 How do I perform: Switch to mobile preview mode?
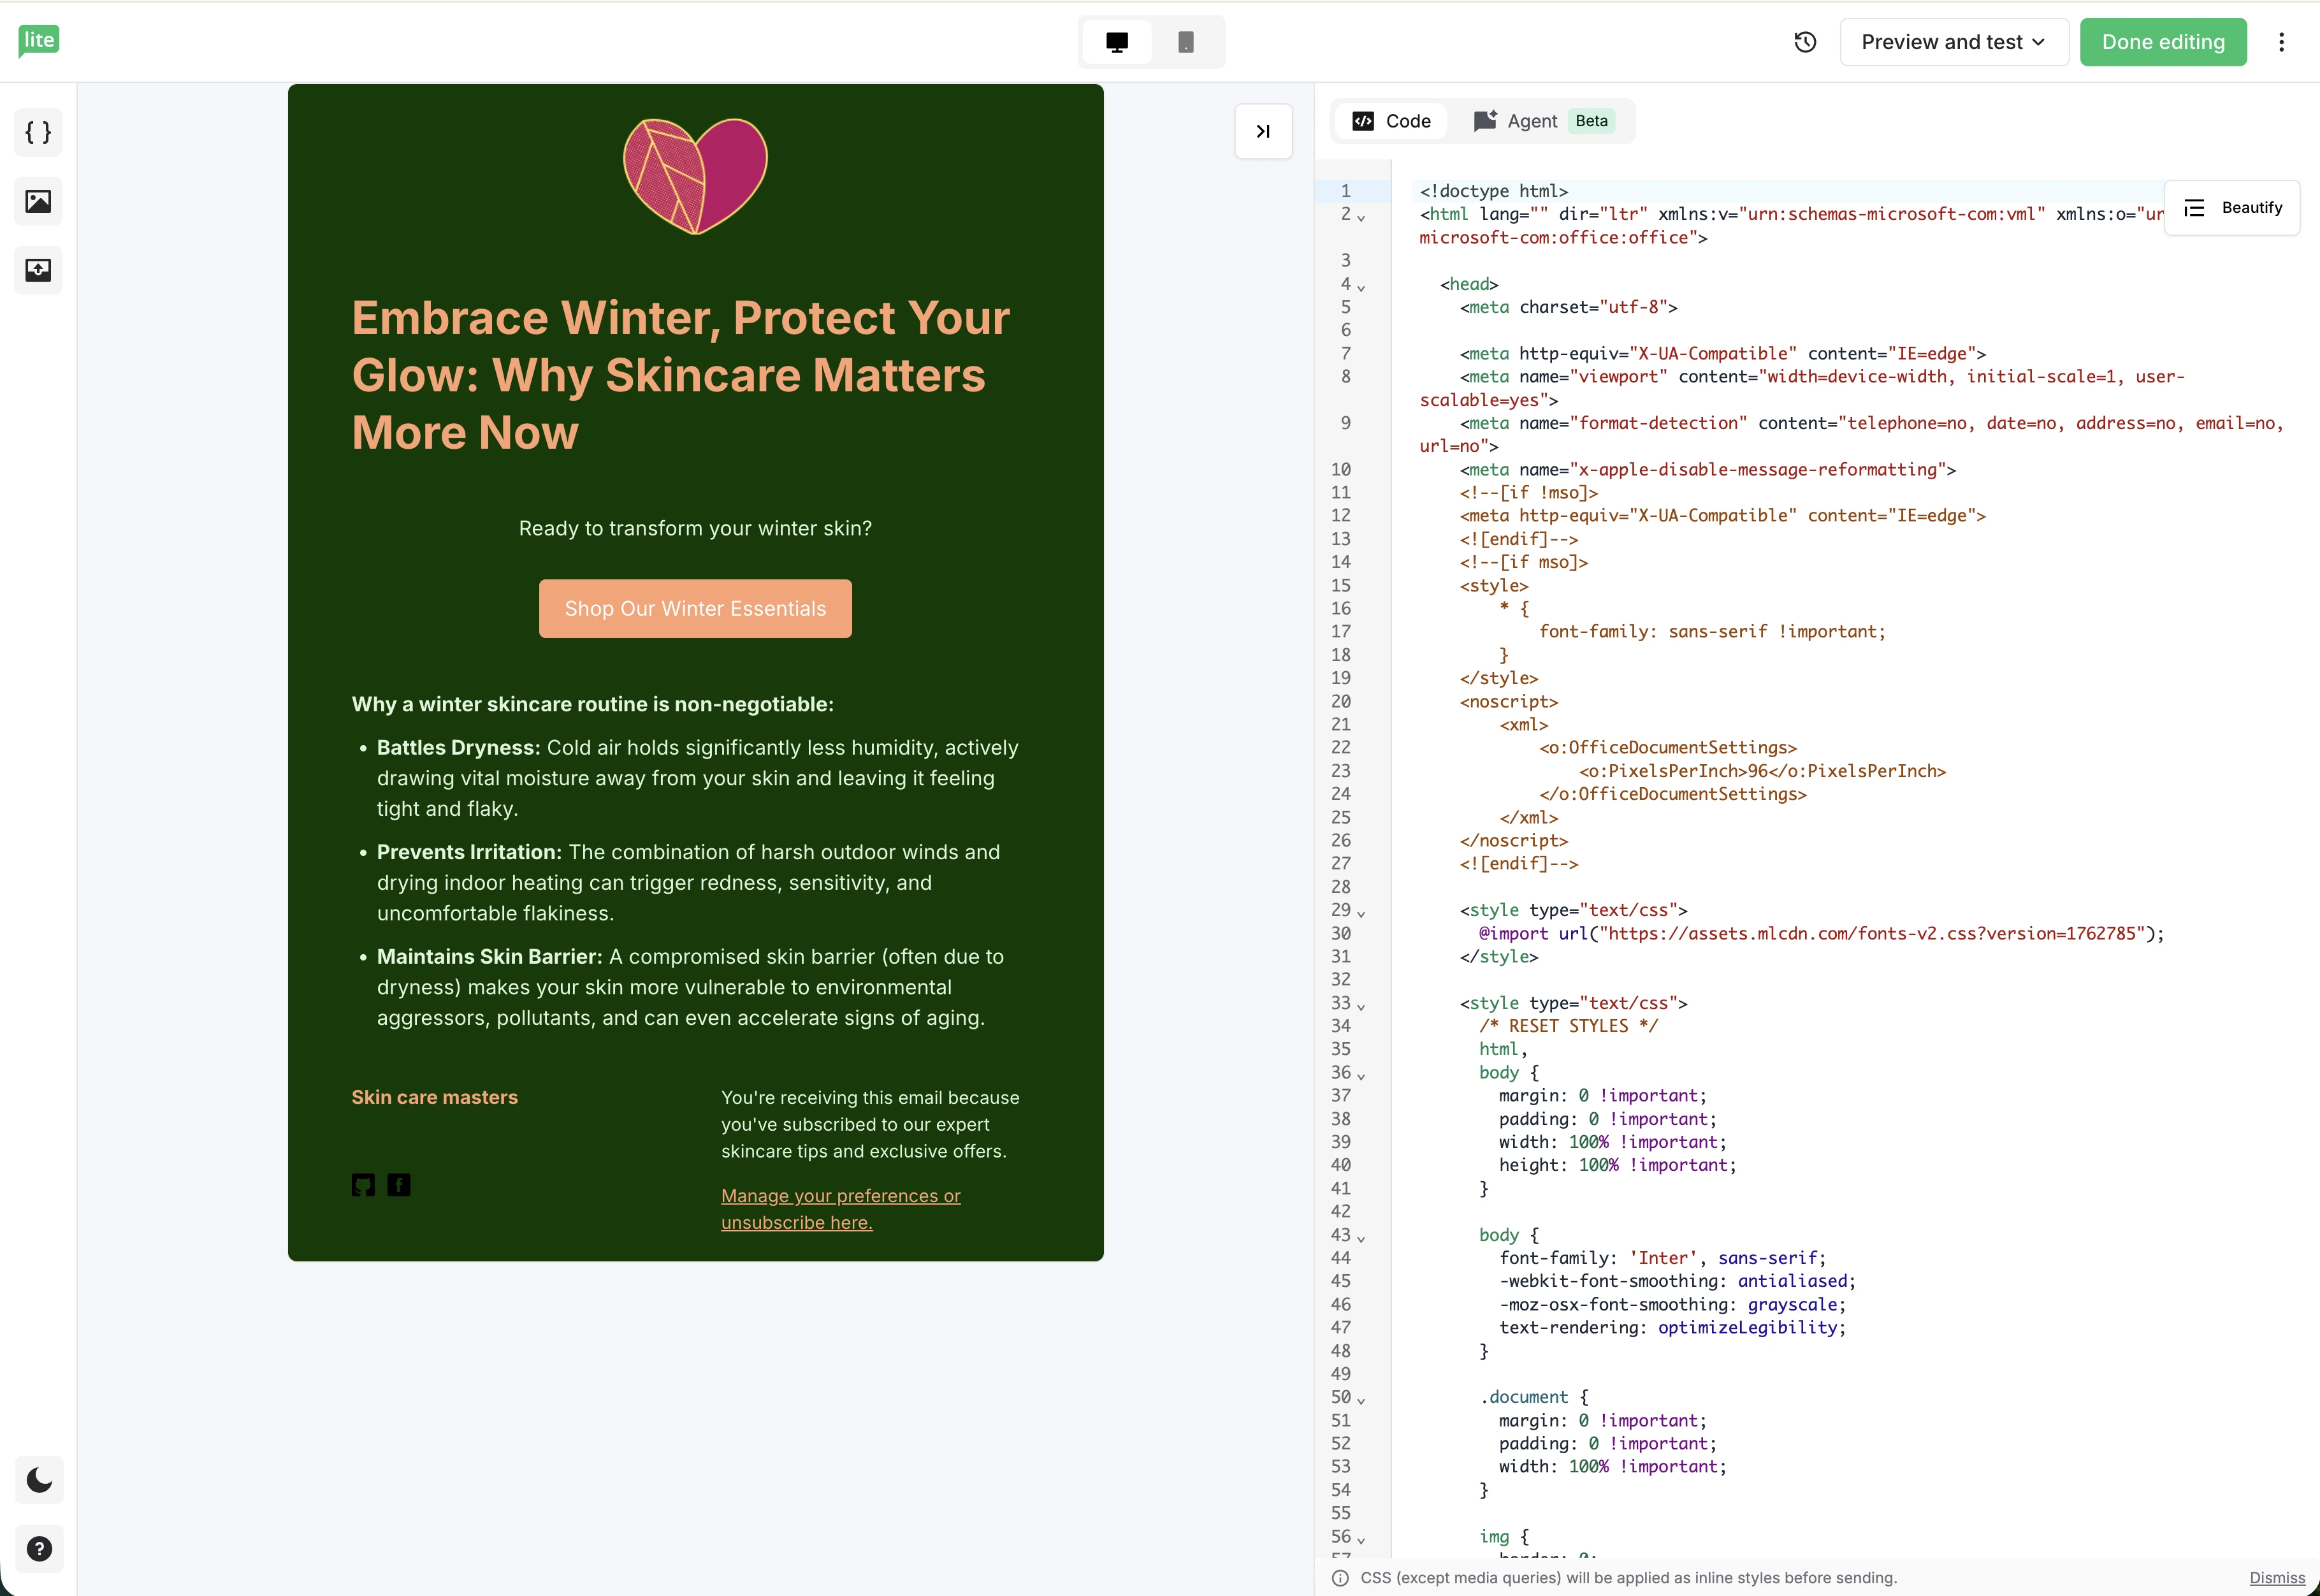[1186, 42]
